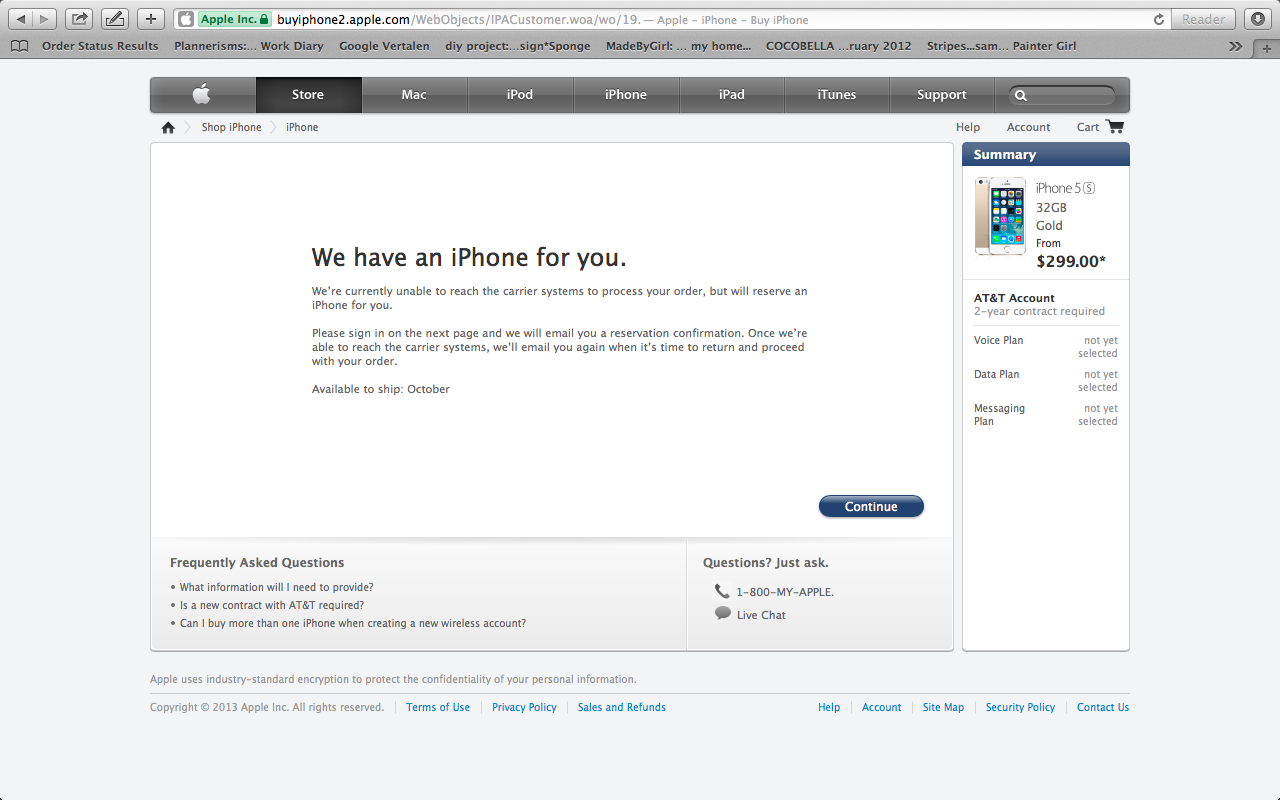The image size is (1280, 800).
Task: Open the iTunes tab
Action: 837,95
